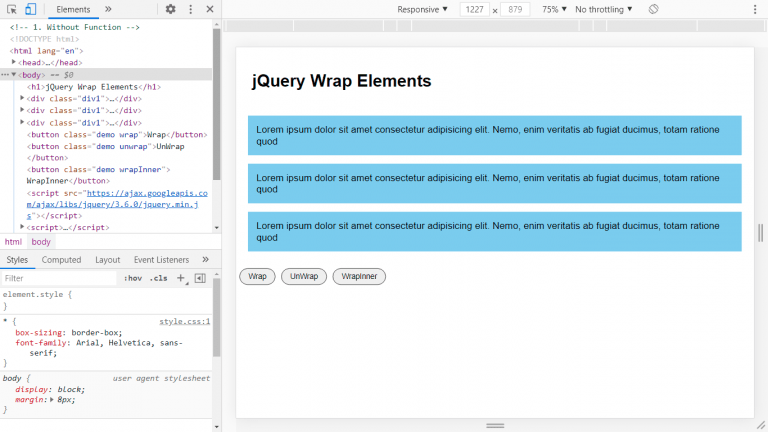Grab the viewport corner resize handle
Screen dimensions: 768x432
tap(761, 425)
